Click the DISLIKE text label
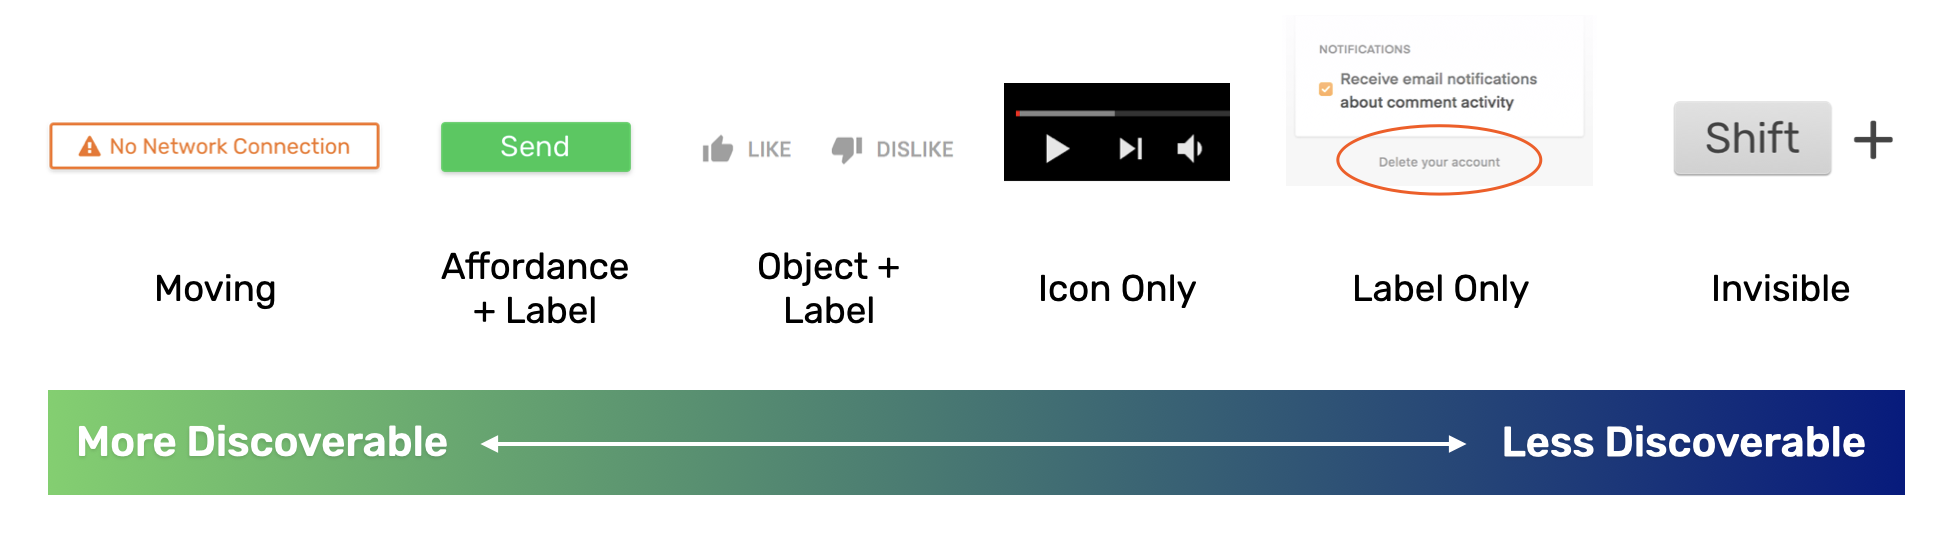The height and width of the screenshot is (538, 1946). click(915, 150)
